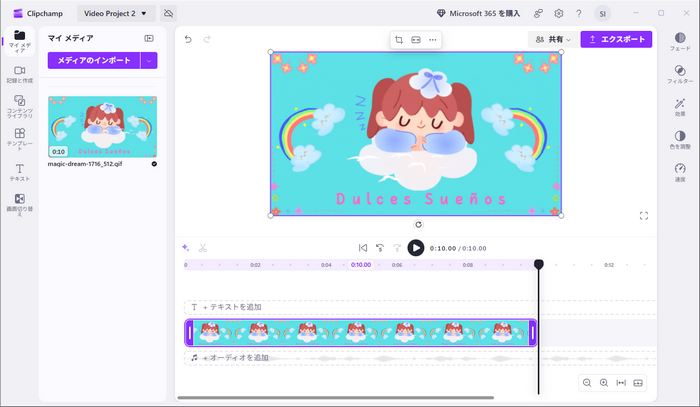Open the Text sidebar tab

(19, 172)
